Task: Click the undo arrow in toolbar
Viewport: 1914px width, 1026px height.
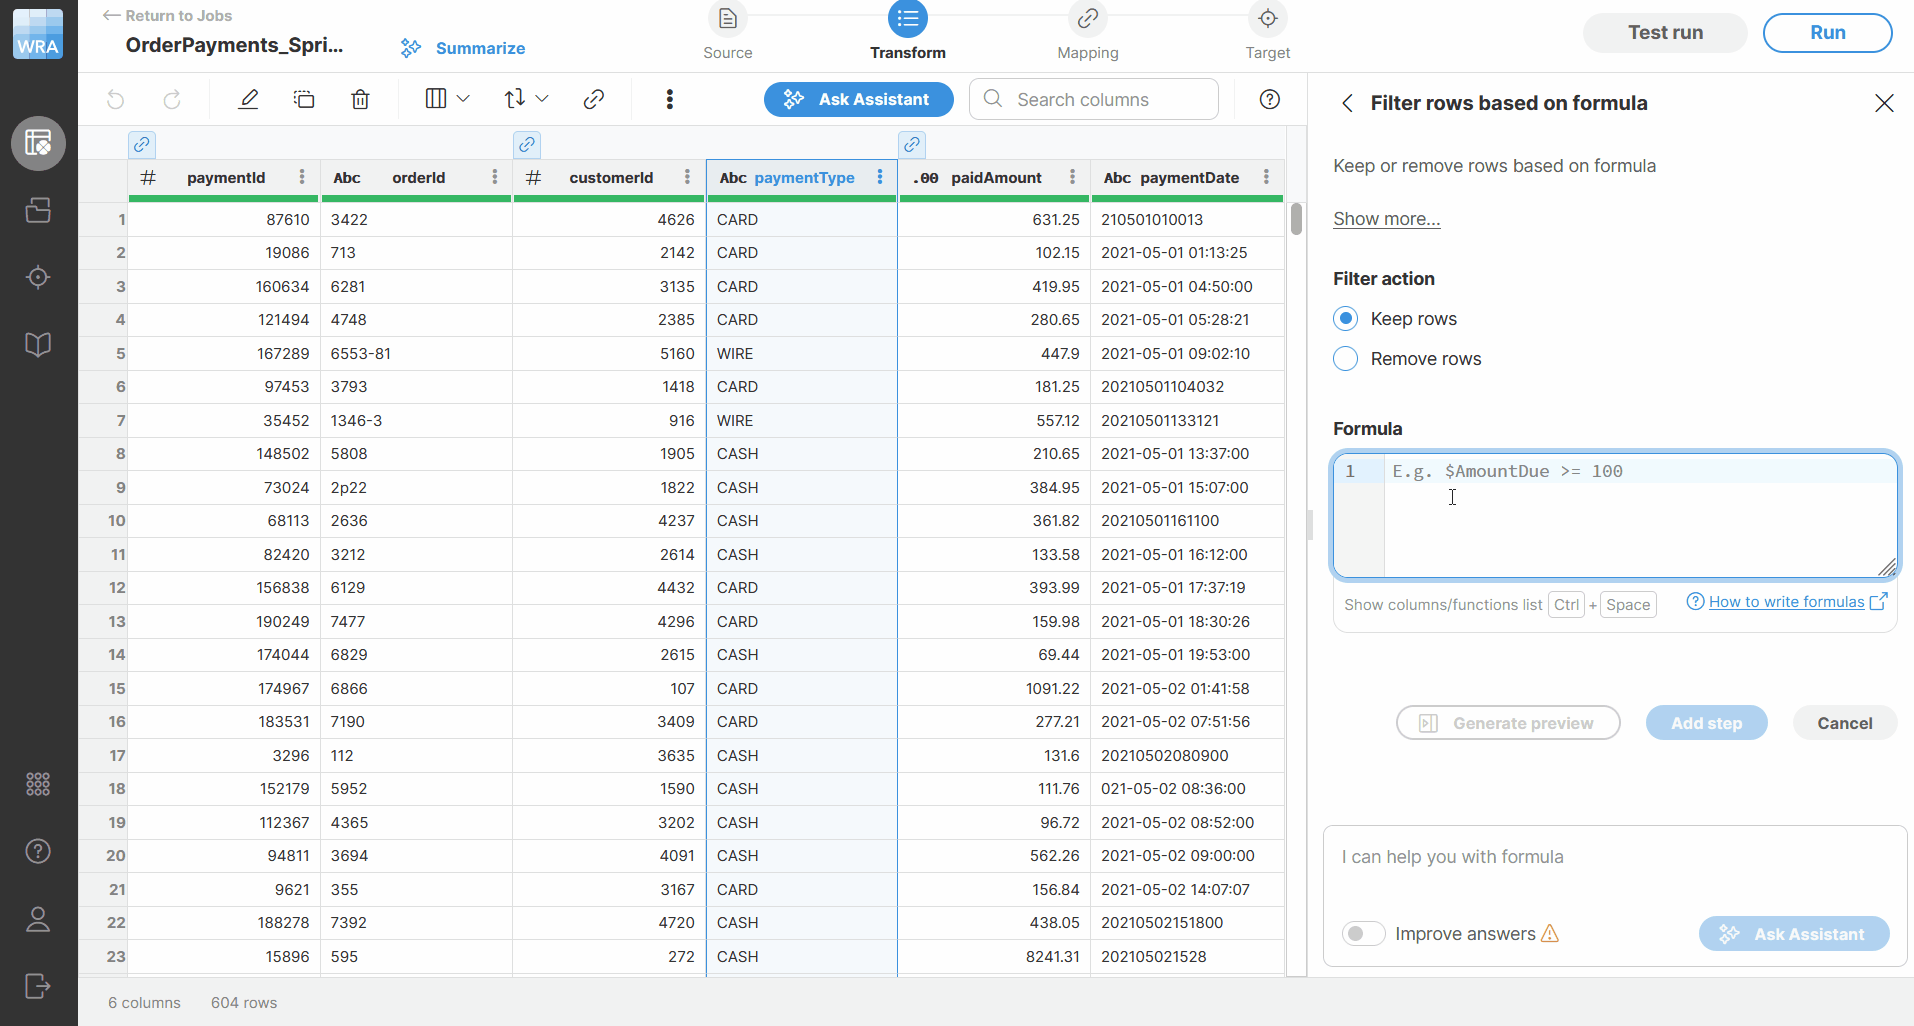Action: coord(116,99)
